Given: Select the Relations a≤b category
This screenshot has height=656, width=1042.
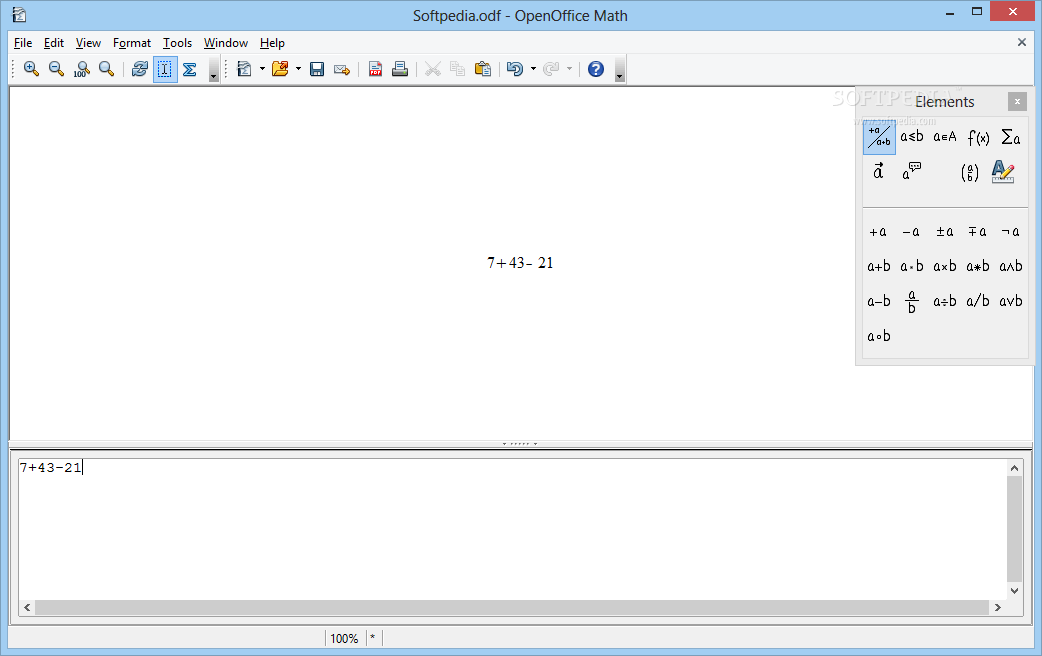Looking at the screenshot, I should tap(912, 138).
